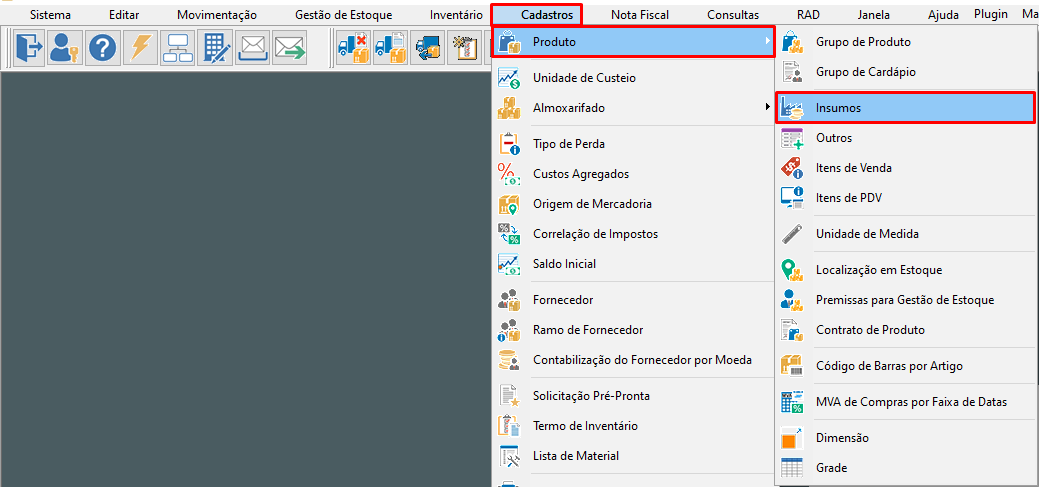Click the user with key toolbar icon

point(66,48)
